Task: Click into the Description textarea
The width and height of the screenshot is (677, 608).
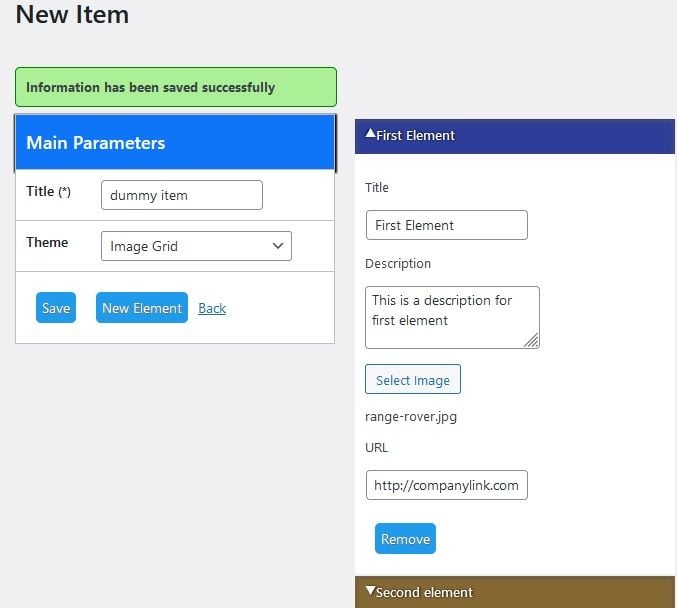Action: point(452,317)
